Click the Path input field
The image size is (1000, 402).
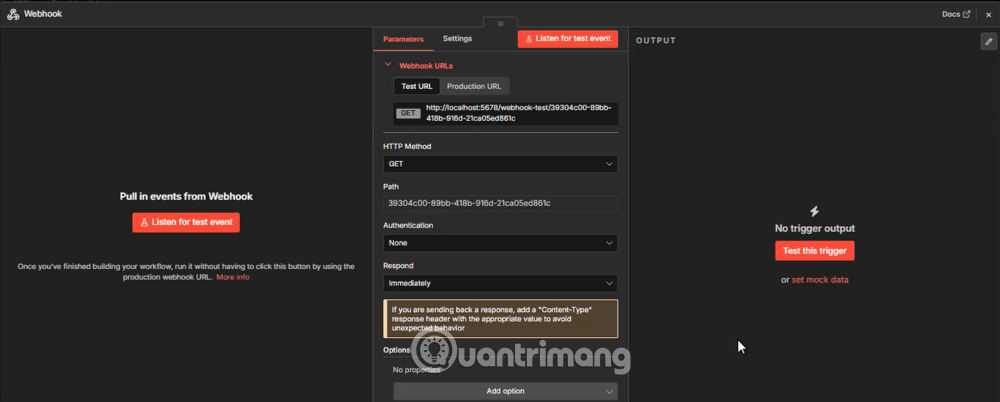point(500,204)
